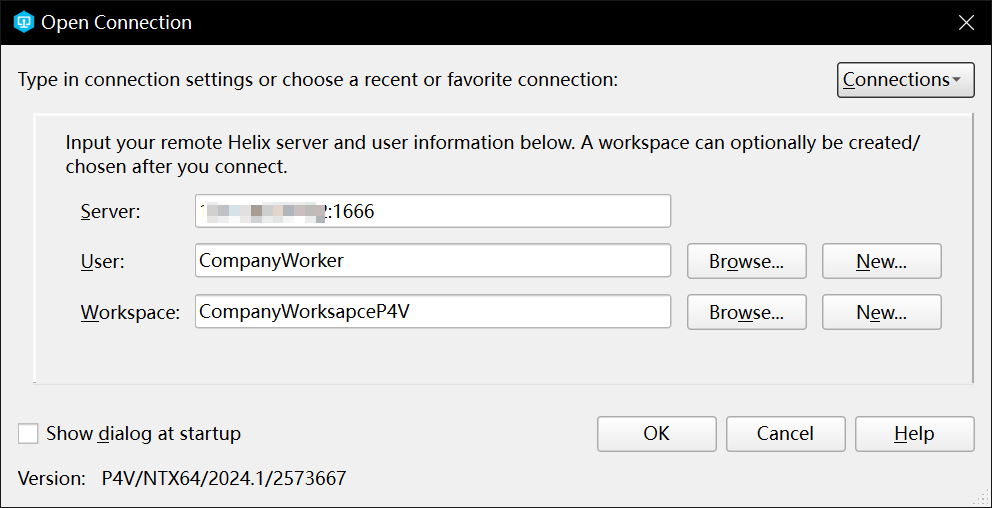This screenshot has height=508, width=992.
Task: Click the Workspace field with CompanyWorksapceP4V
Action: [x=433, y=311]
